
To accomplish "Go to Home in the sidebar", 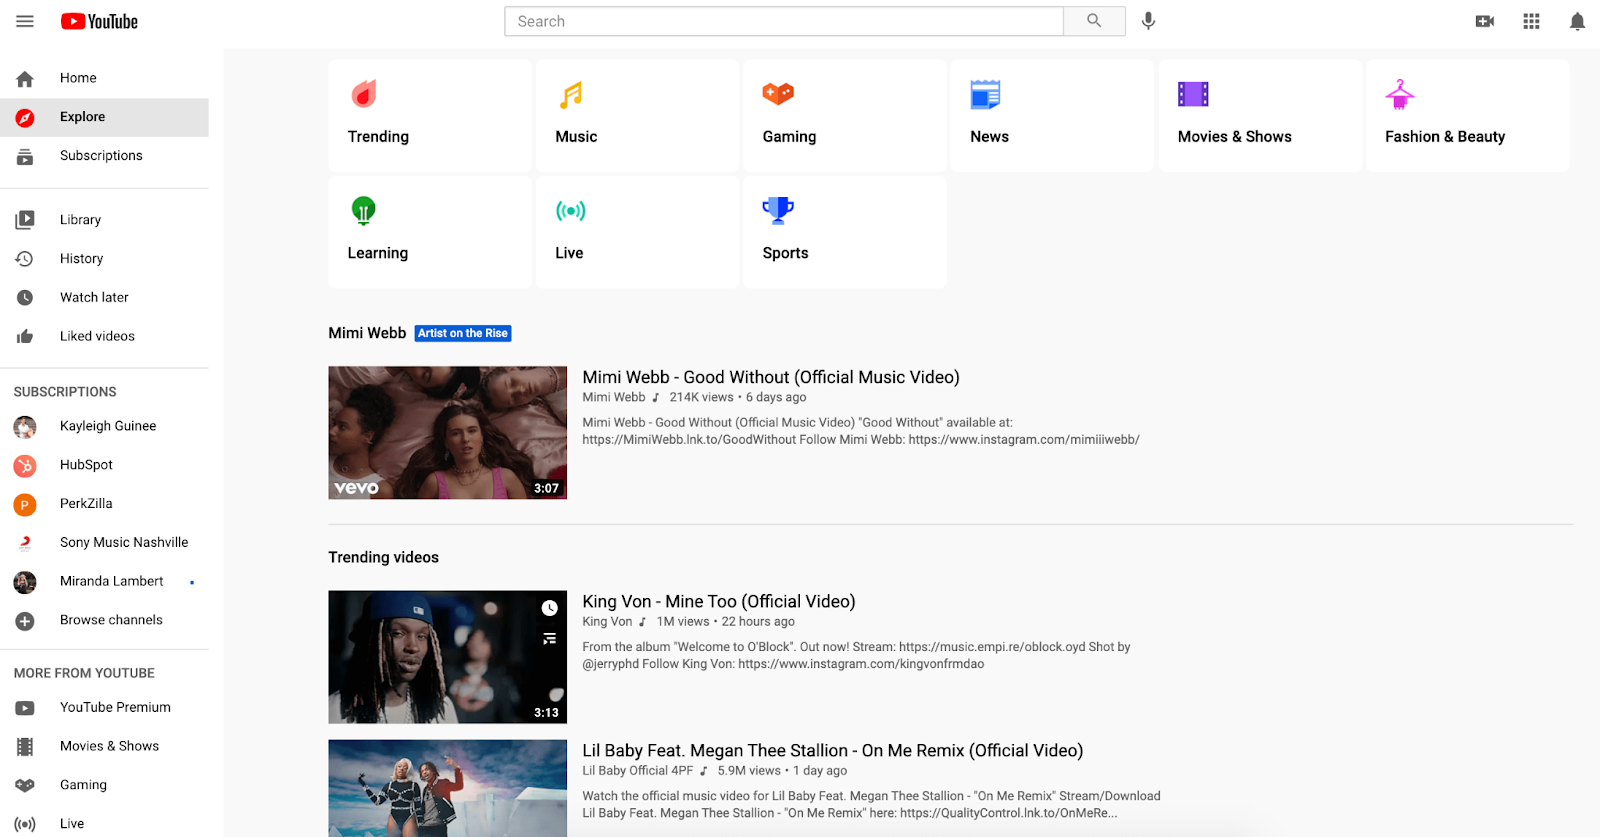I will [104, 78].
